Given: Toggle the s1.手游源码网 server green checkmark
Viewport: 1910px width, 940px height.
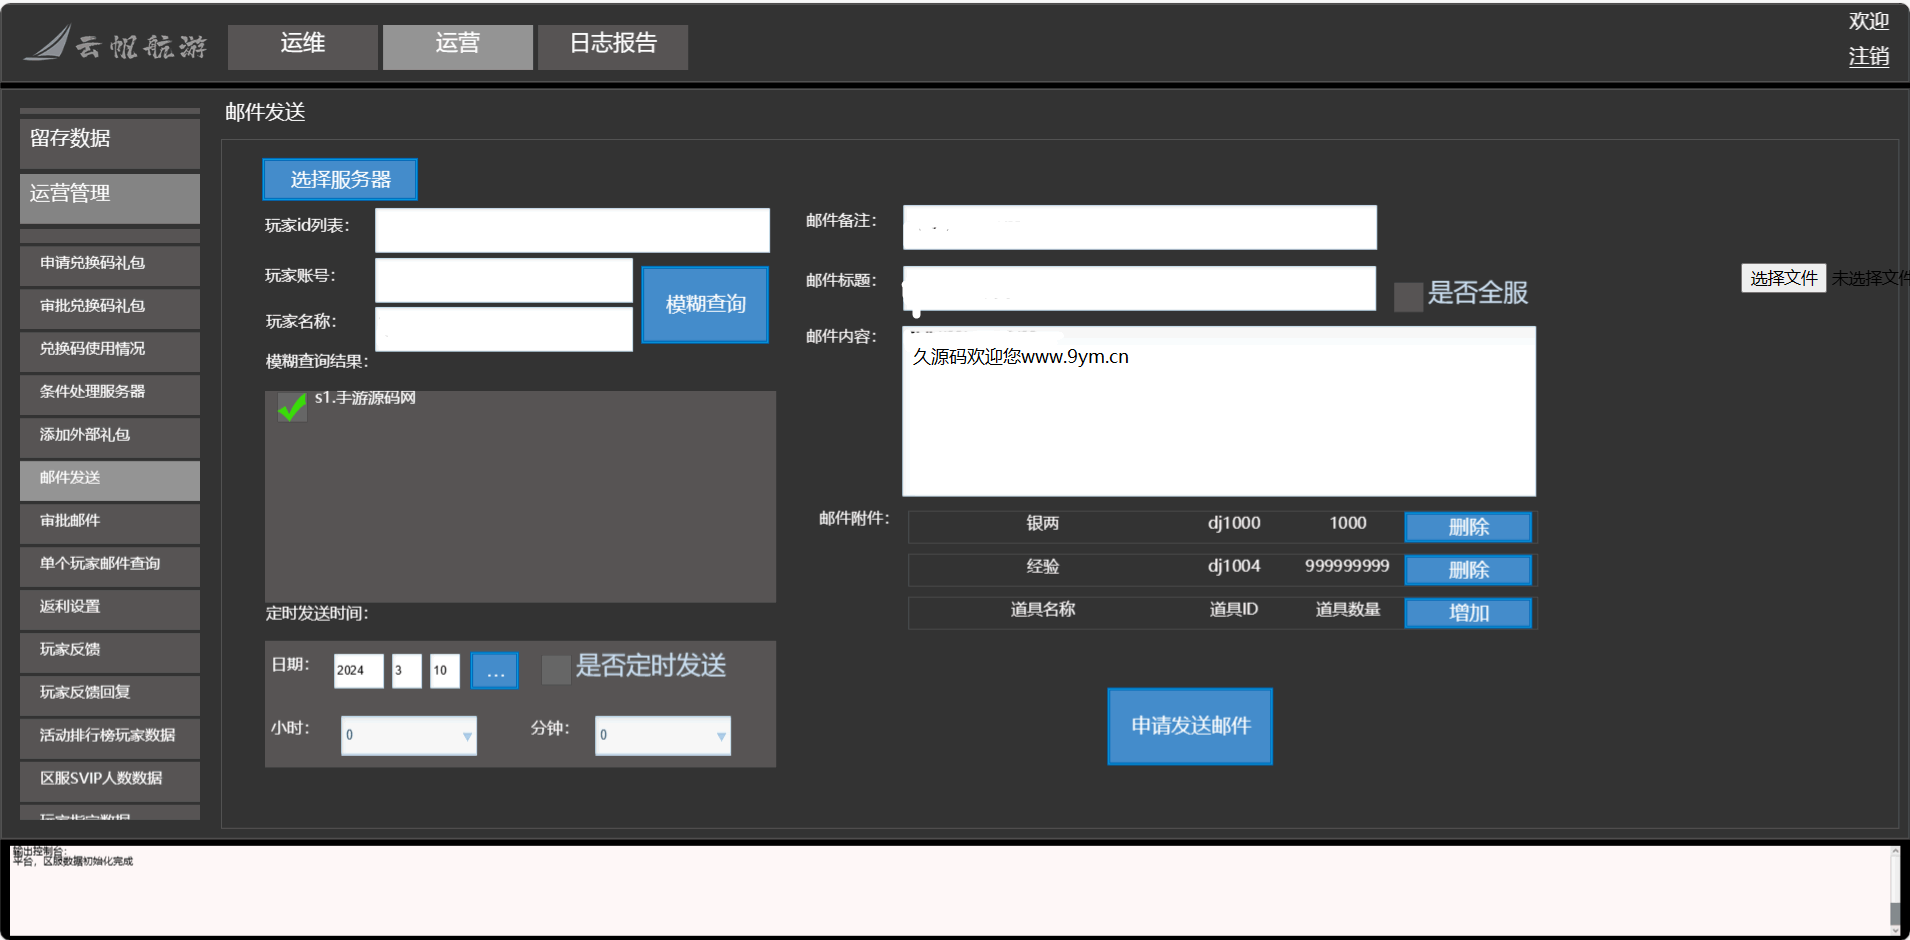Looking at the screenshot, I should [x=292, y=407].
